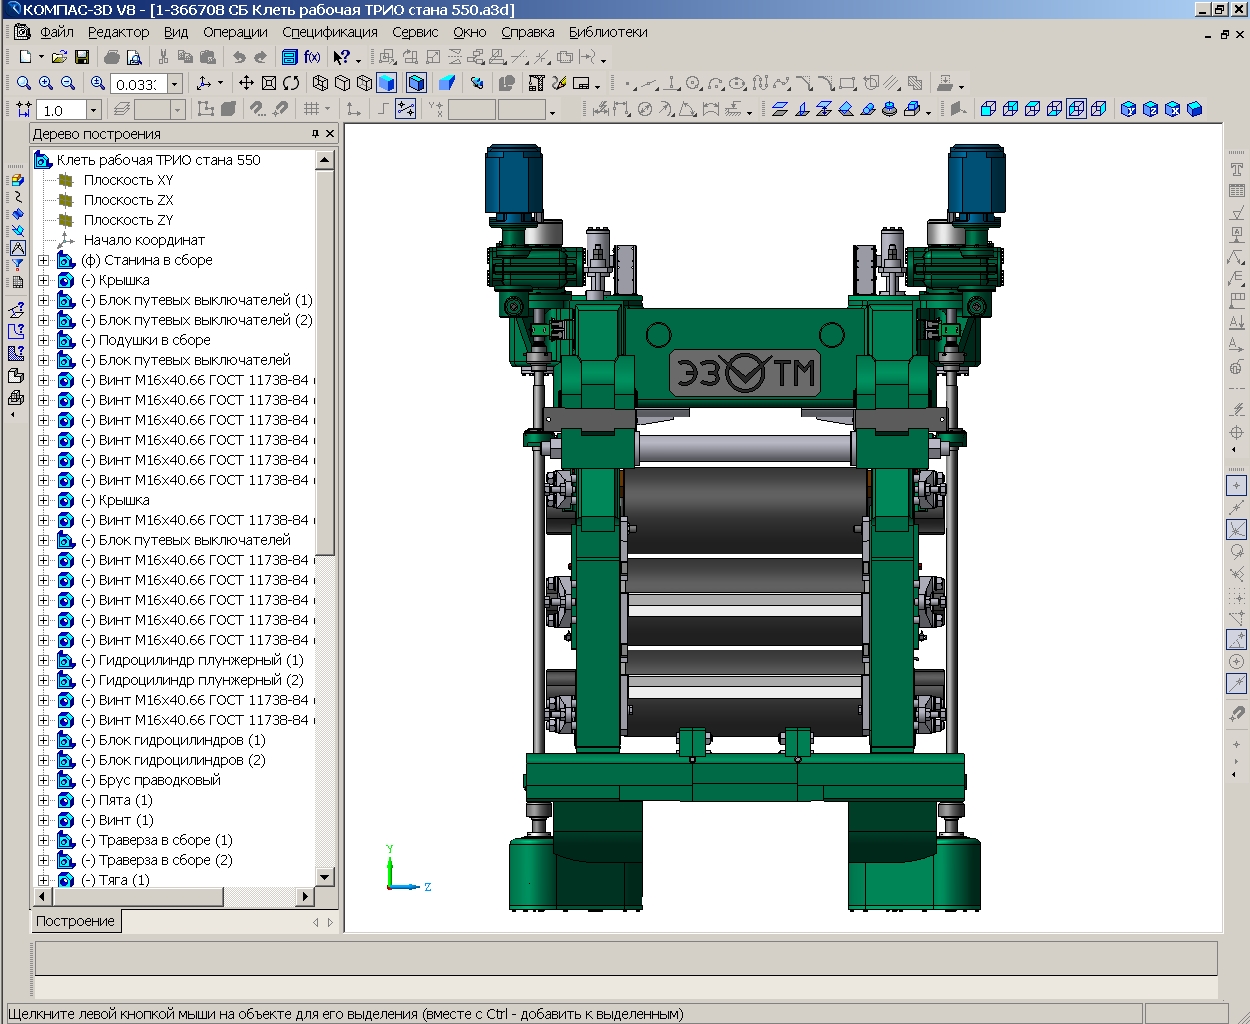Switch to wireframe display mode
The width and height of the screenshot is (1250, 1024).
[x=321, y=83]
